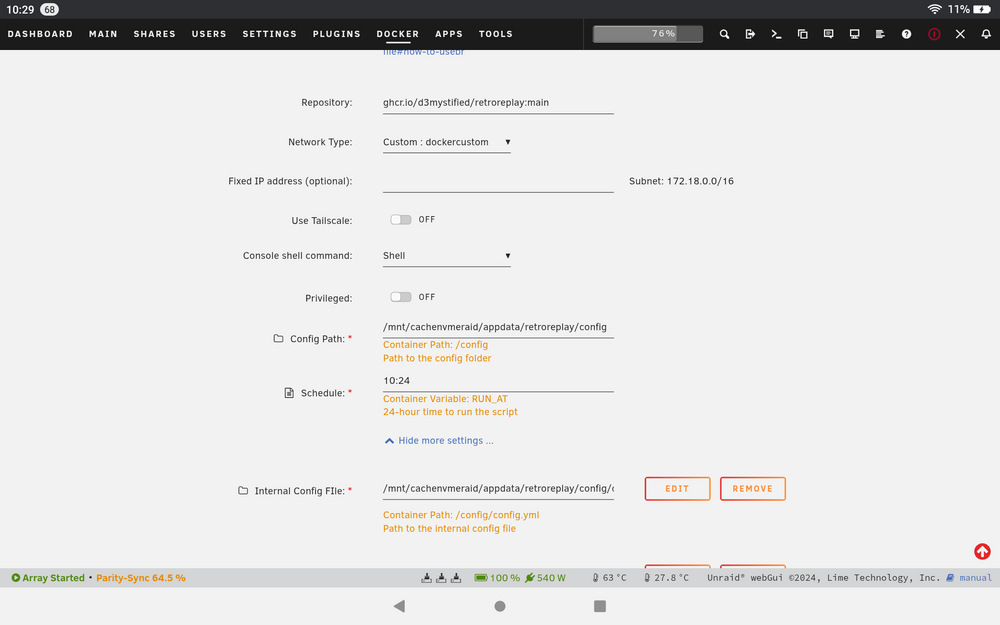This screenshot has width=1000, height=625.
Task: Tap the Android recent apps square
Action: pyautogui.click(x=599, y=606)
